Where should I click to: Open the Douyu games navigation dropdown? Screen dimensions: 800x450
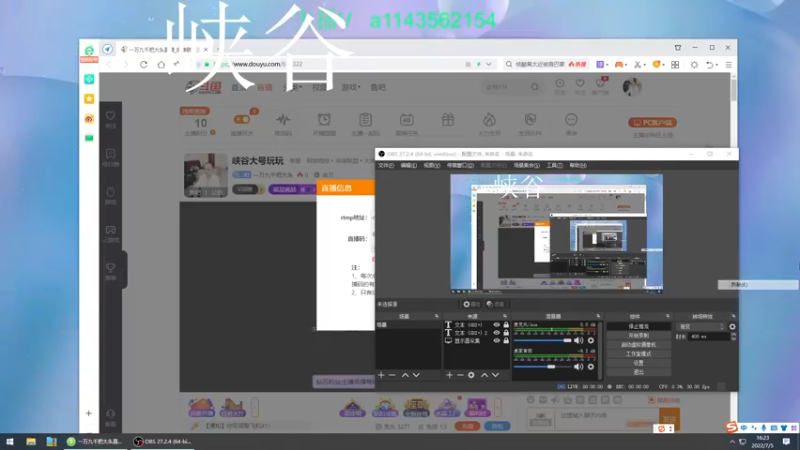pyautogui.click(x=351, y=87)
